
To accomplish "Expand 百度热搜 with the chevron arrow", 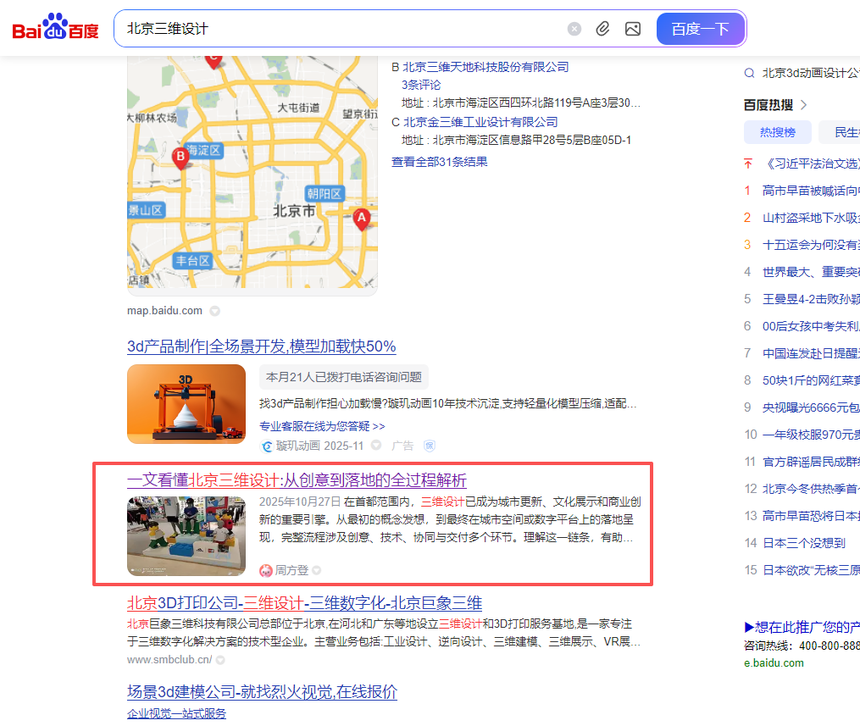I will (x=804, y=105).
